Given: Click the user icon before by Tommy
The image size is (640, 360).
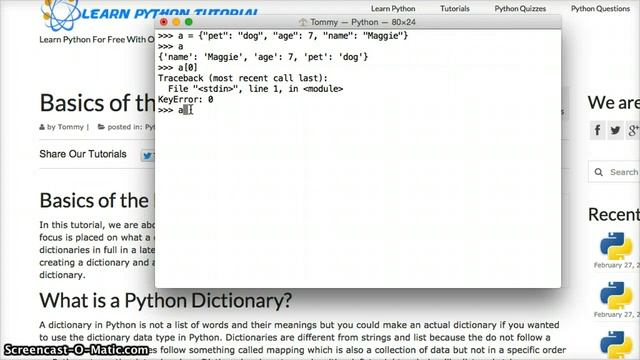Looking at the screenshot, I should [42, 127].
